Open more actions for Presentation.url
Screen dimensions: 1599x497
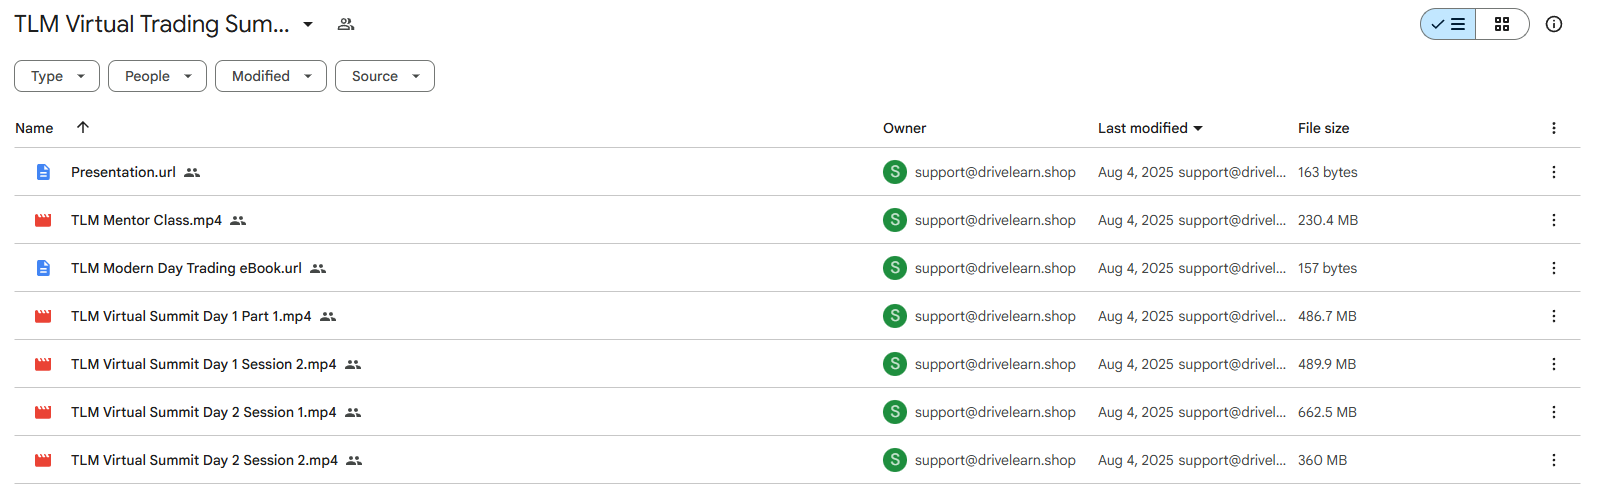click(1554, 172)
